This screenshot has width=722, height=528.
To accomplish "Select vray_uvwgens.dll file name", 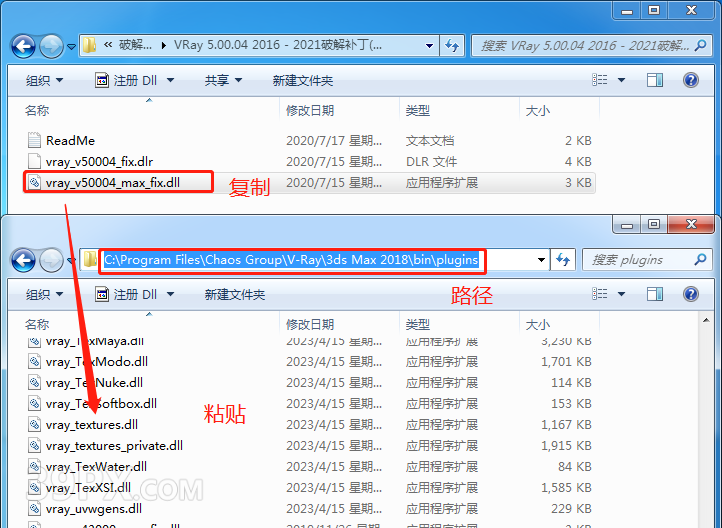I will (x=94, y=509).
